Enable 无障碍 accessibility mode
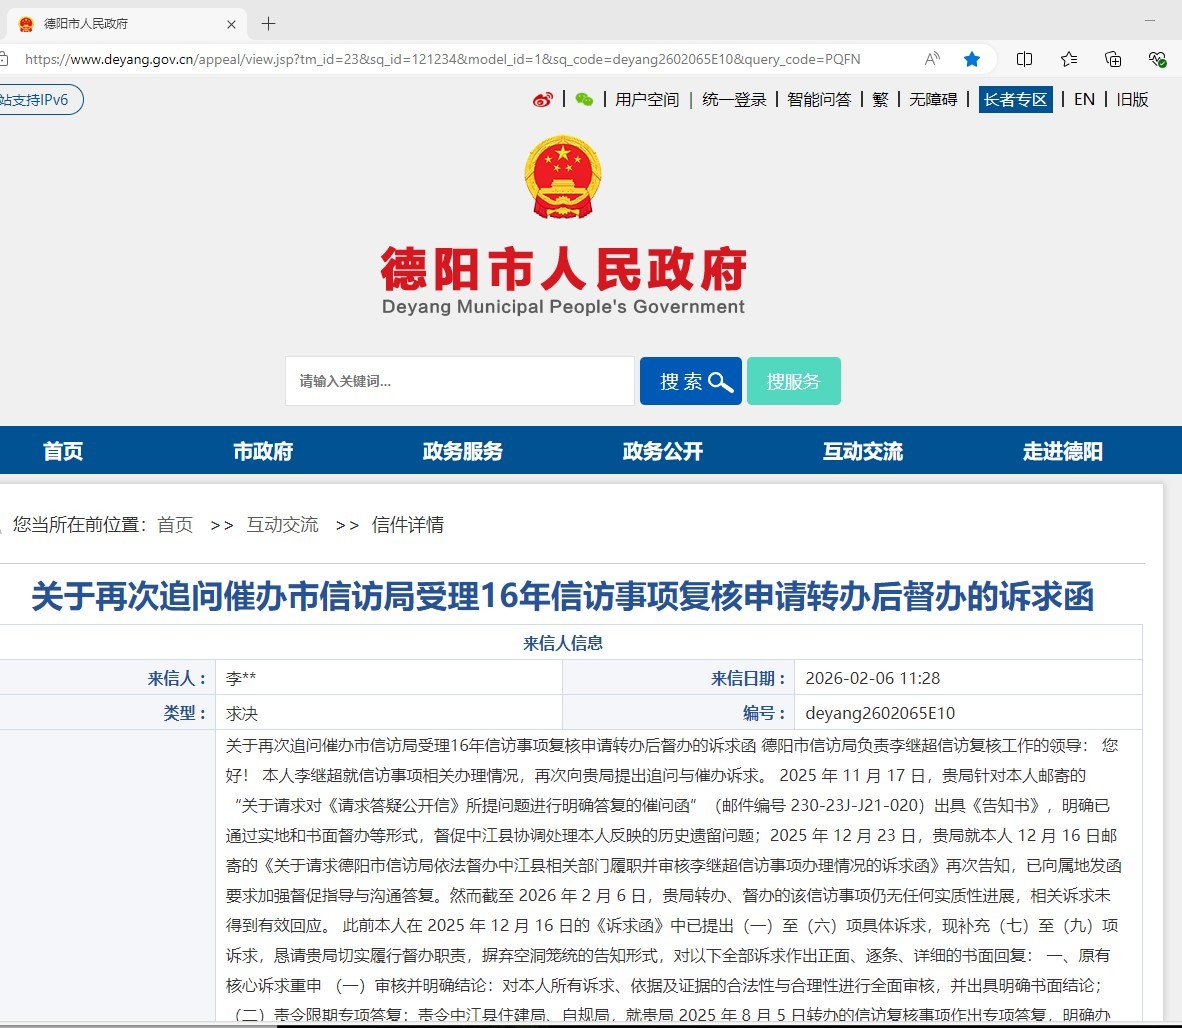Image resolution: width=1182 pixels, height=1028 pixels. click(933, 100)
